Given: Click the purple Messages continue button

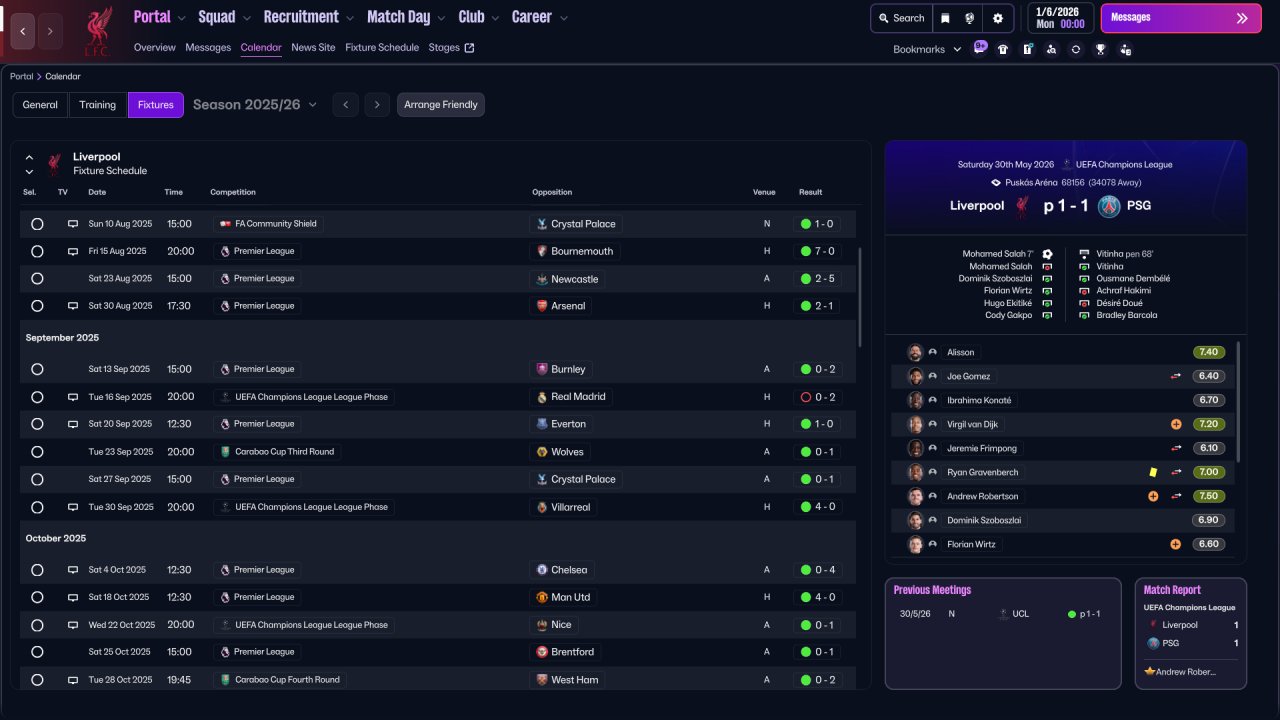Looking at the screenshot, I should click(x=1179, y=18).
